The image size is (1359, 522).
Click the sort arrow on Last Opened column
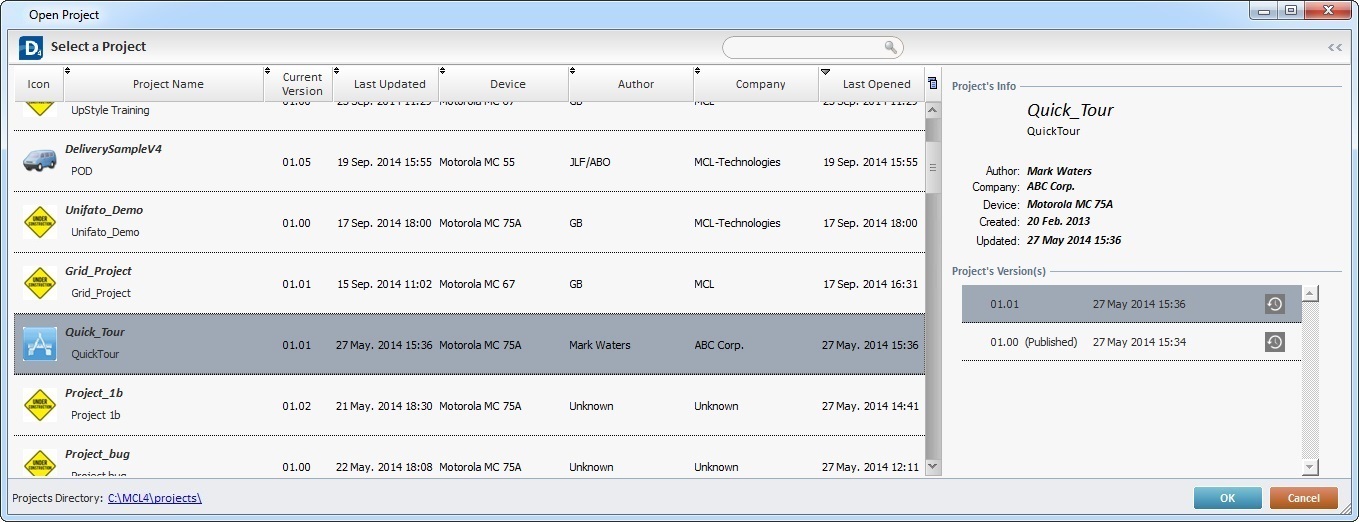tap(825, 72)
